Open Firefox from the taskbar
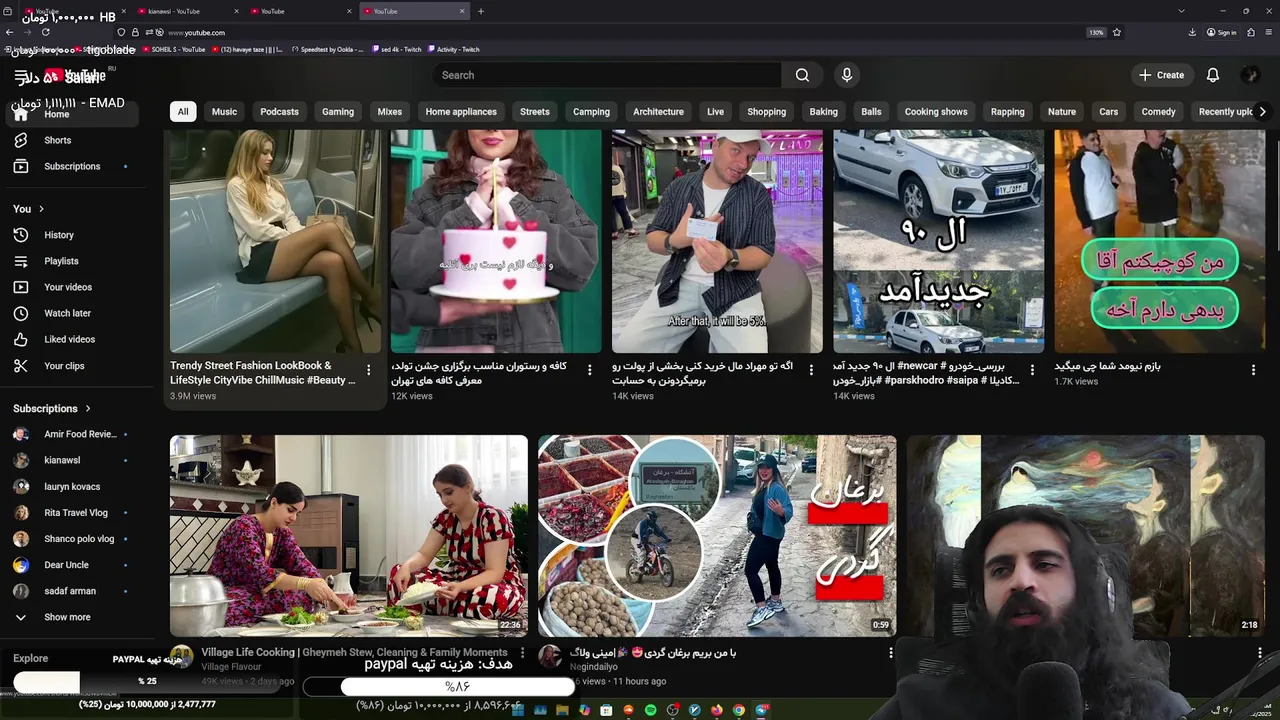Image resolution: width=1280 pixels, height=720 pixels. coord(717,710)
